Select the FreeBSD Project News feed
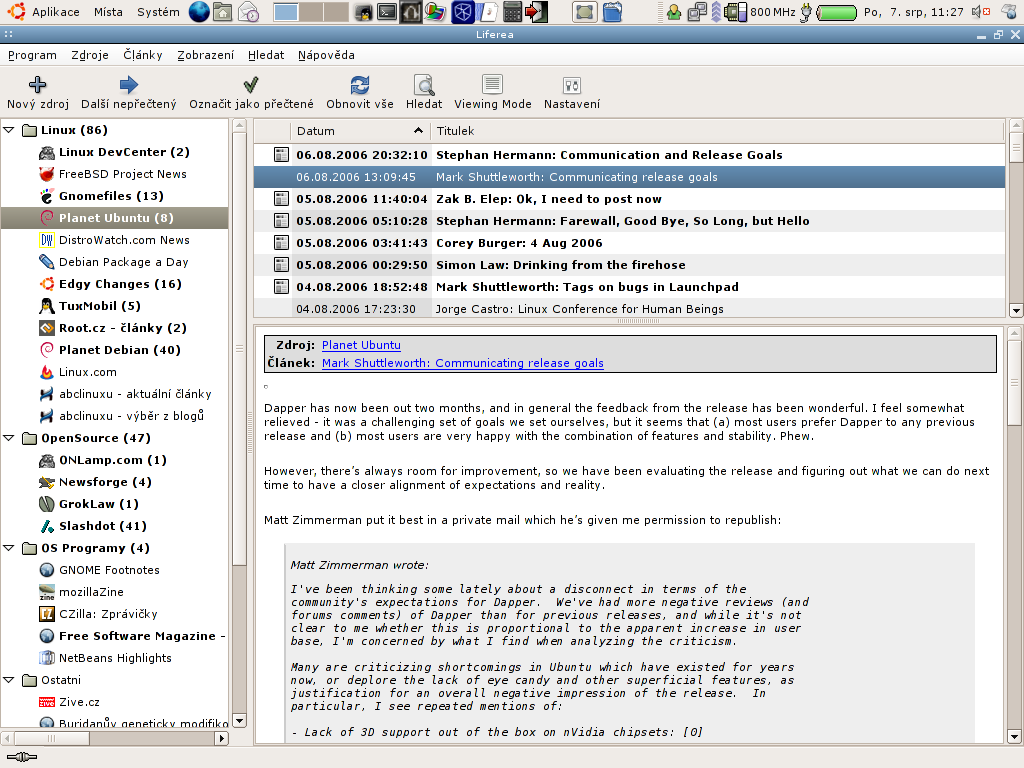1024x768 pixels. (123, 174)
